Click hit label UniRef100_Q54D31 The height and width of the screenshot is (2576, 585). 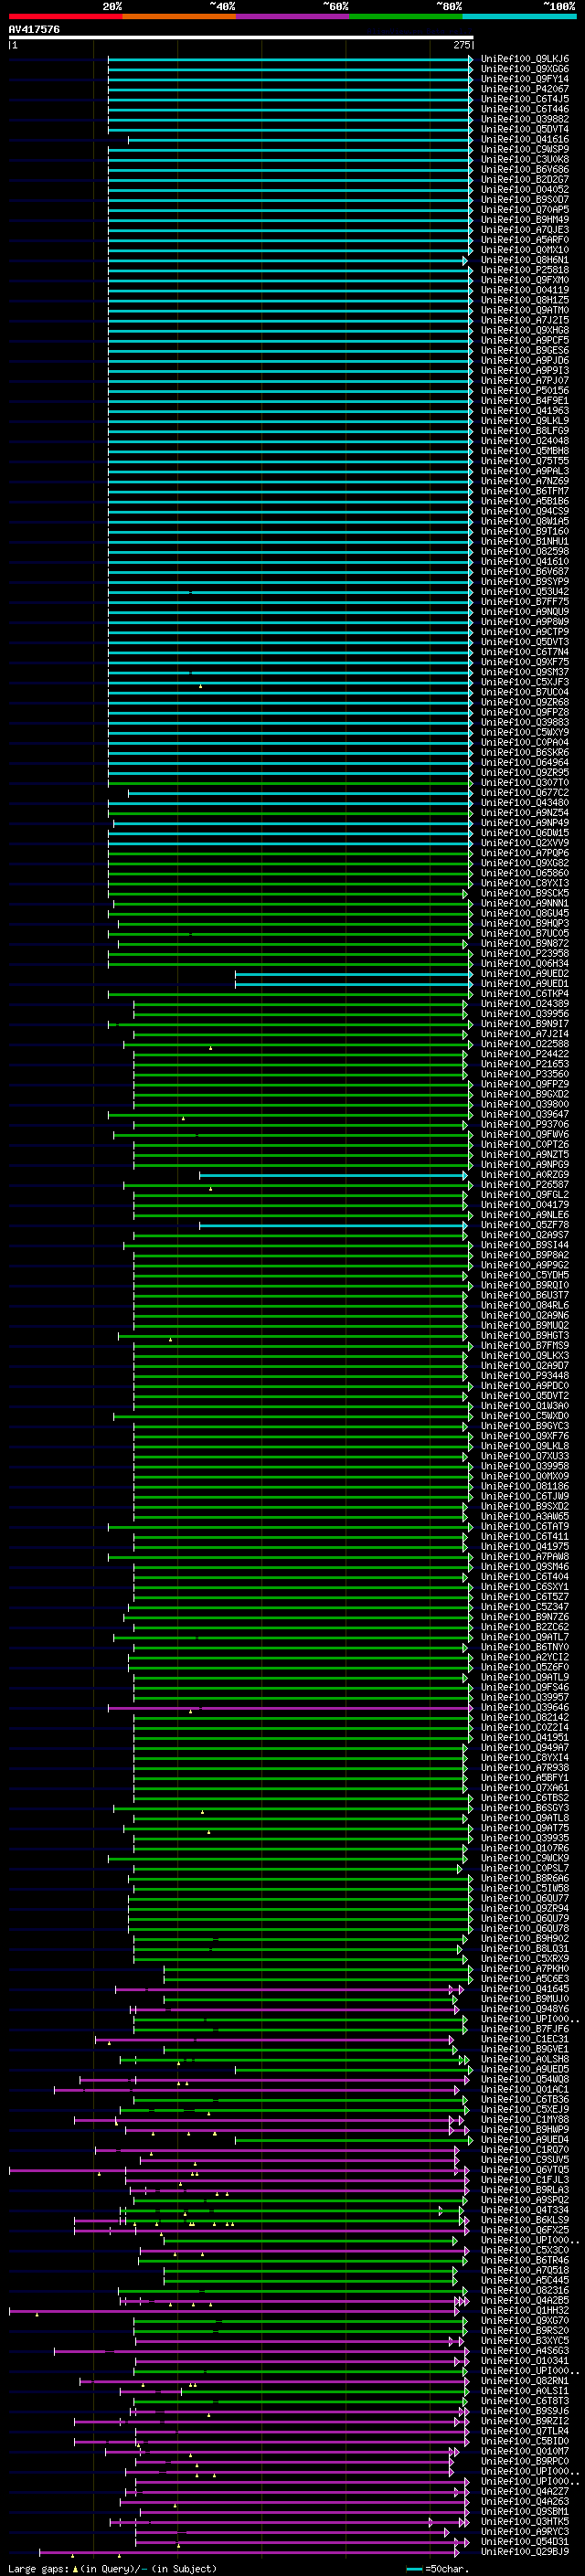[x=525, y=2541]
